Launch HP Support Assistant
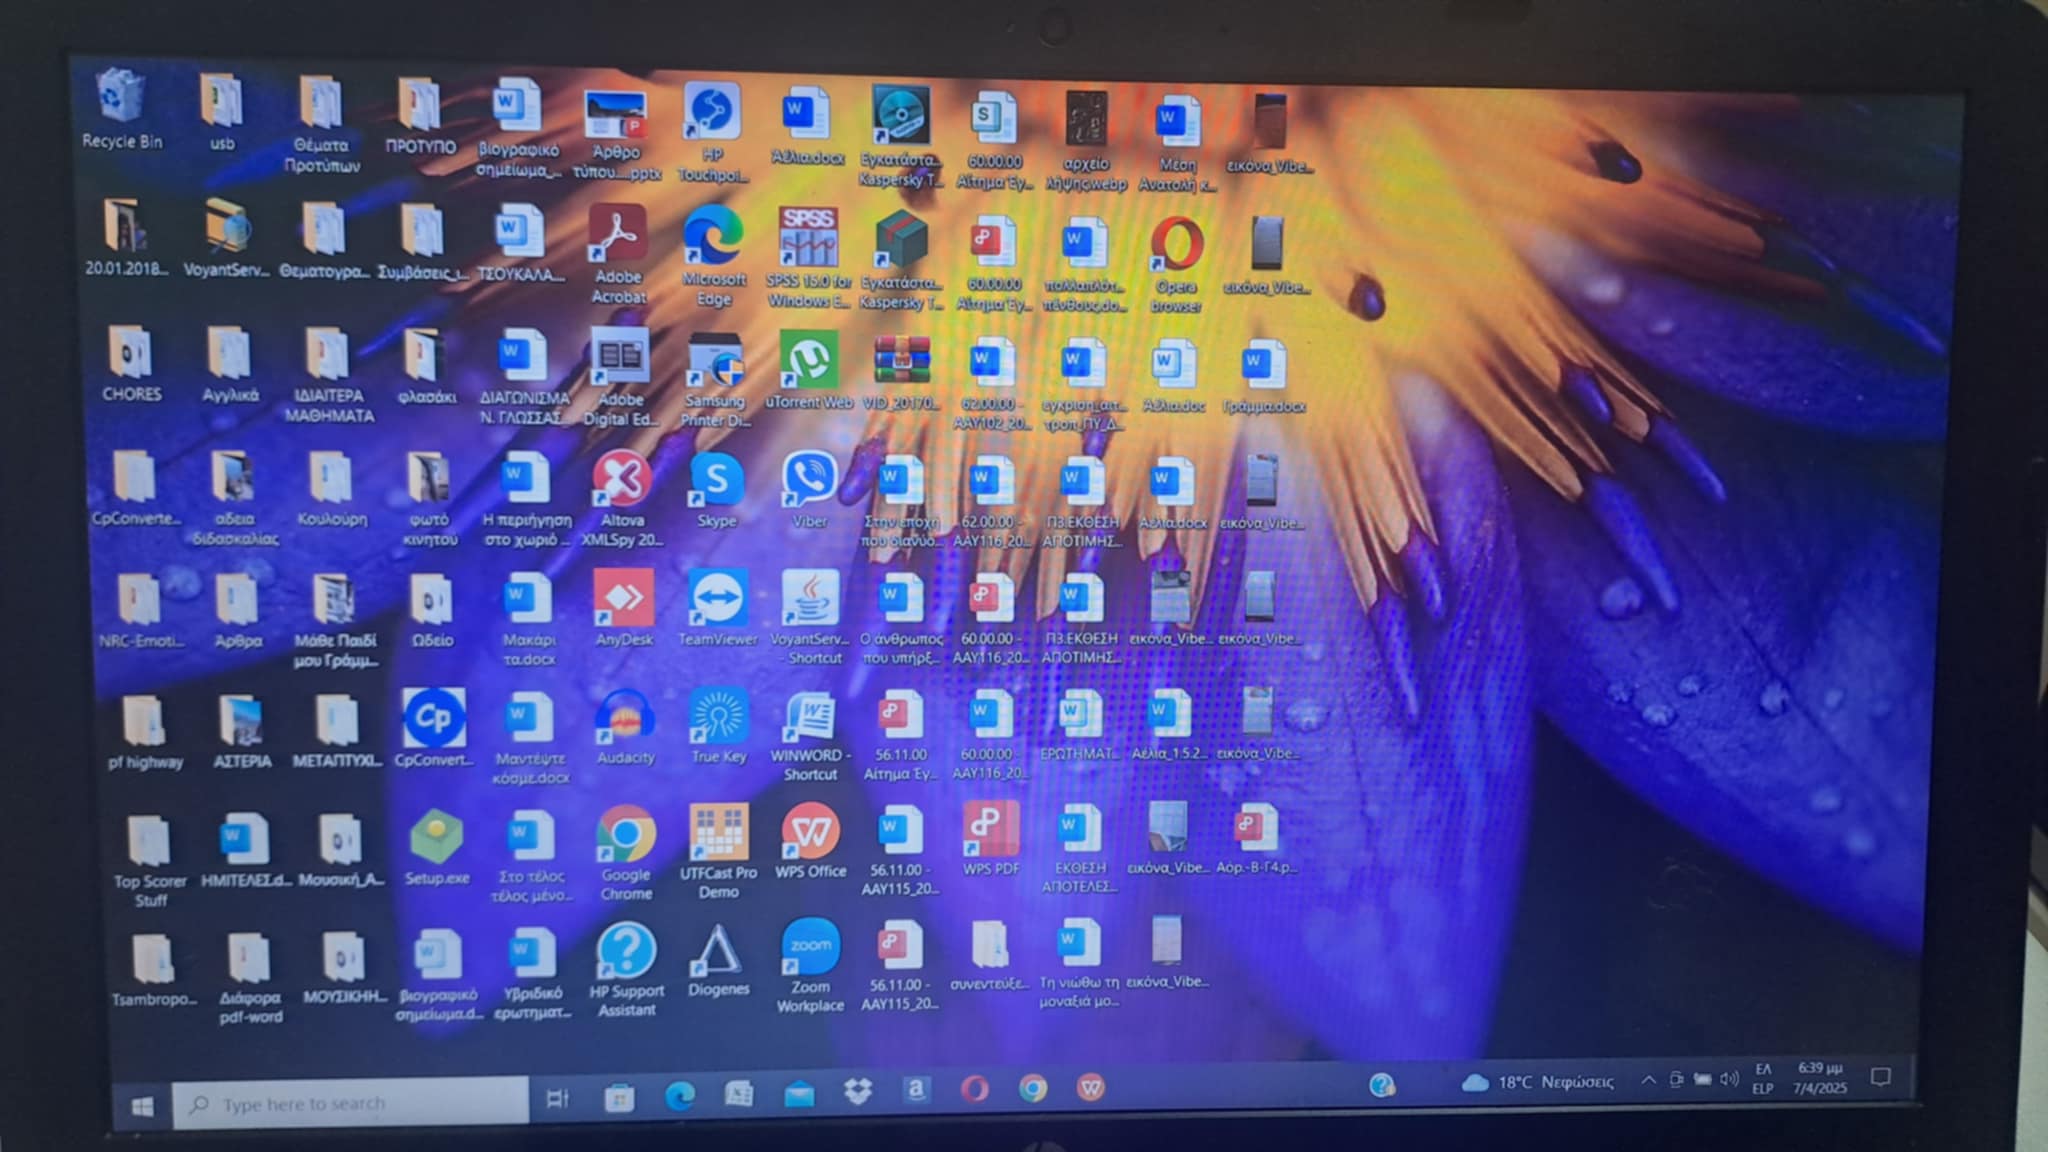 coord(627,970)
